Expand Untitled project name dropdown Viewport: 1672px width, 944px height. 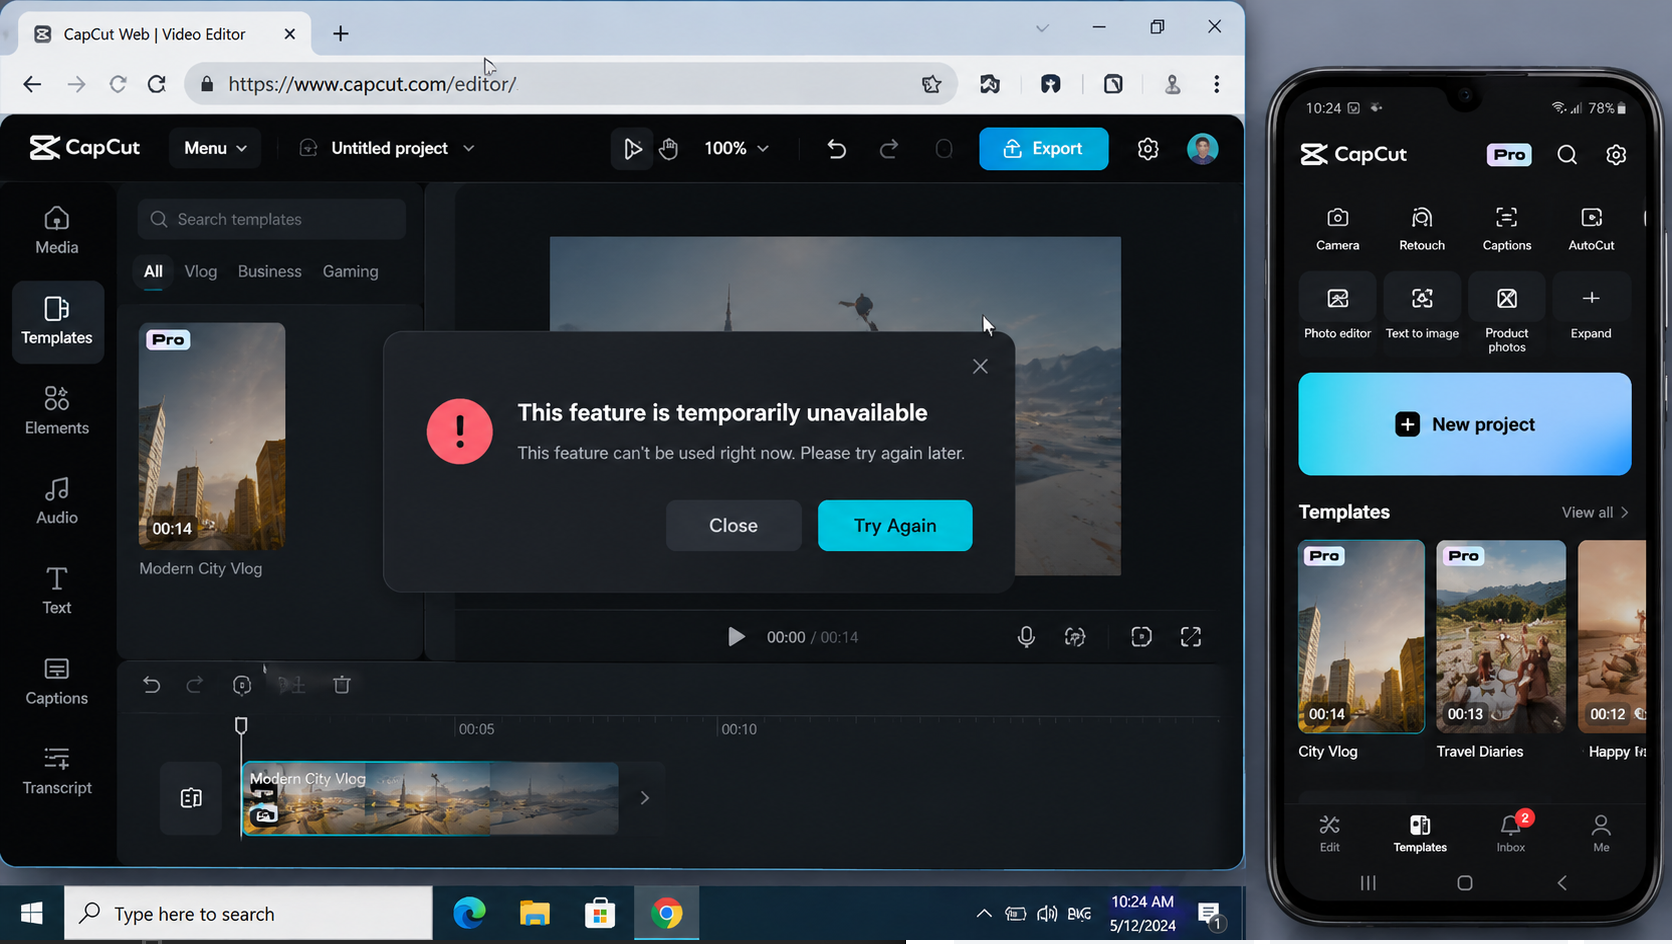point(468,149)
